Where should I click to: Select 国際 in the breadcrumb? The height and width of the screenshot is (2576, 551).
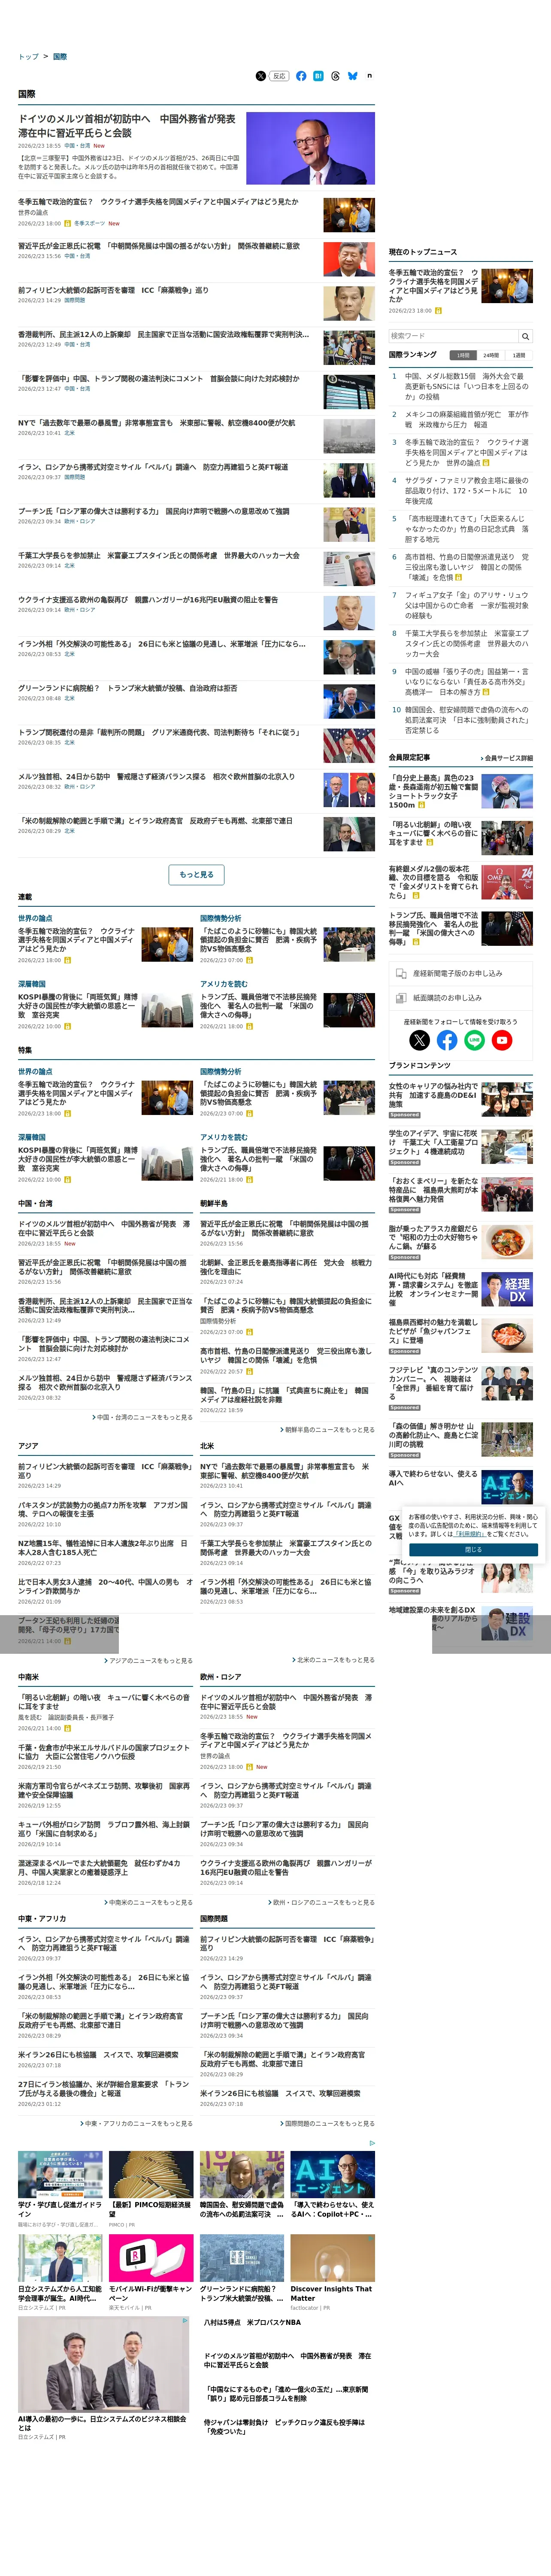pyautogui.click(x=60, y=57)
